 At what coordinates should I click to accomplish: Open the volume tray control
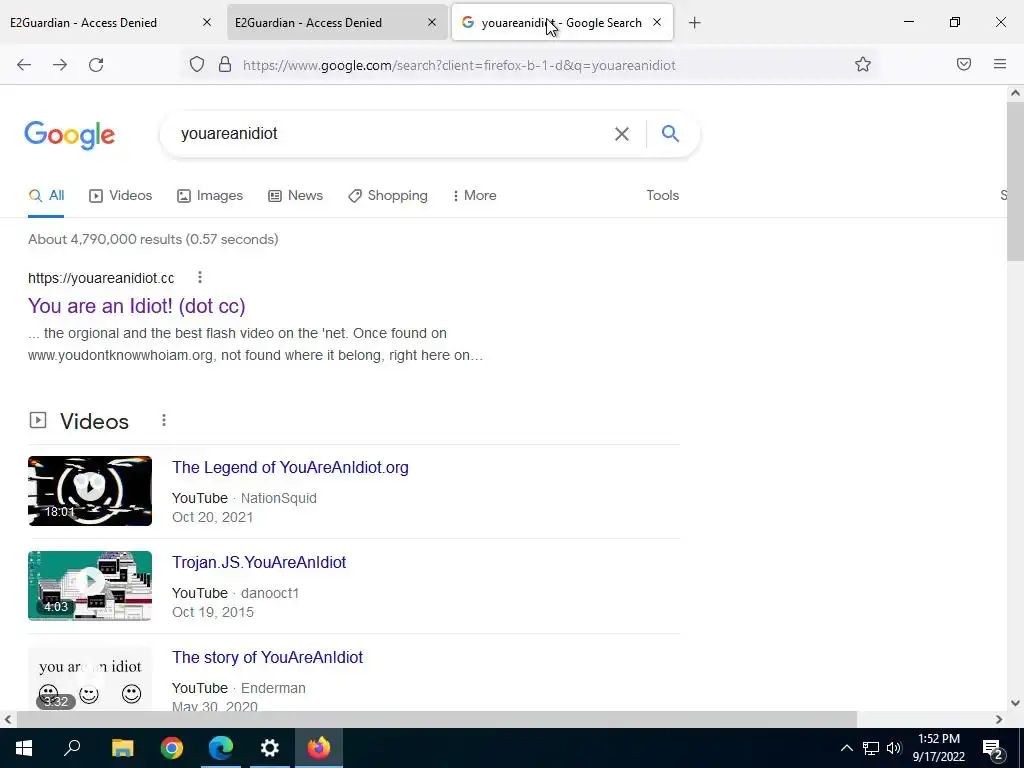click(x=893, y=748)
